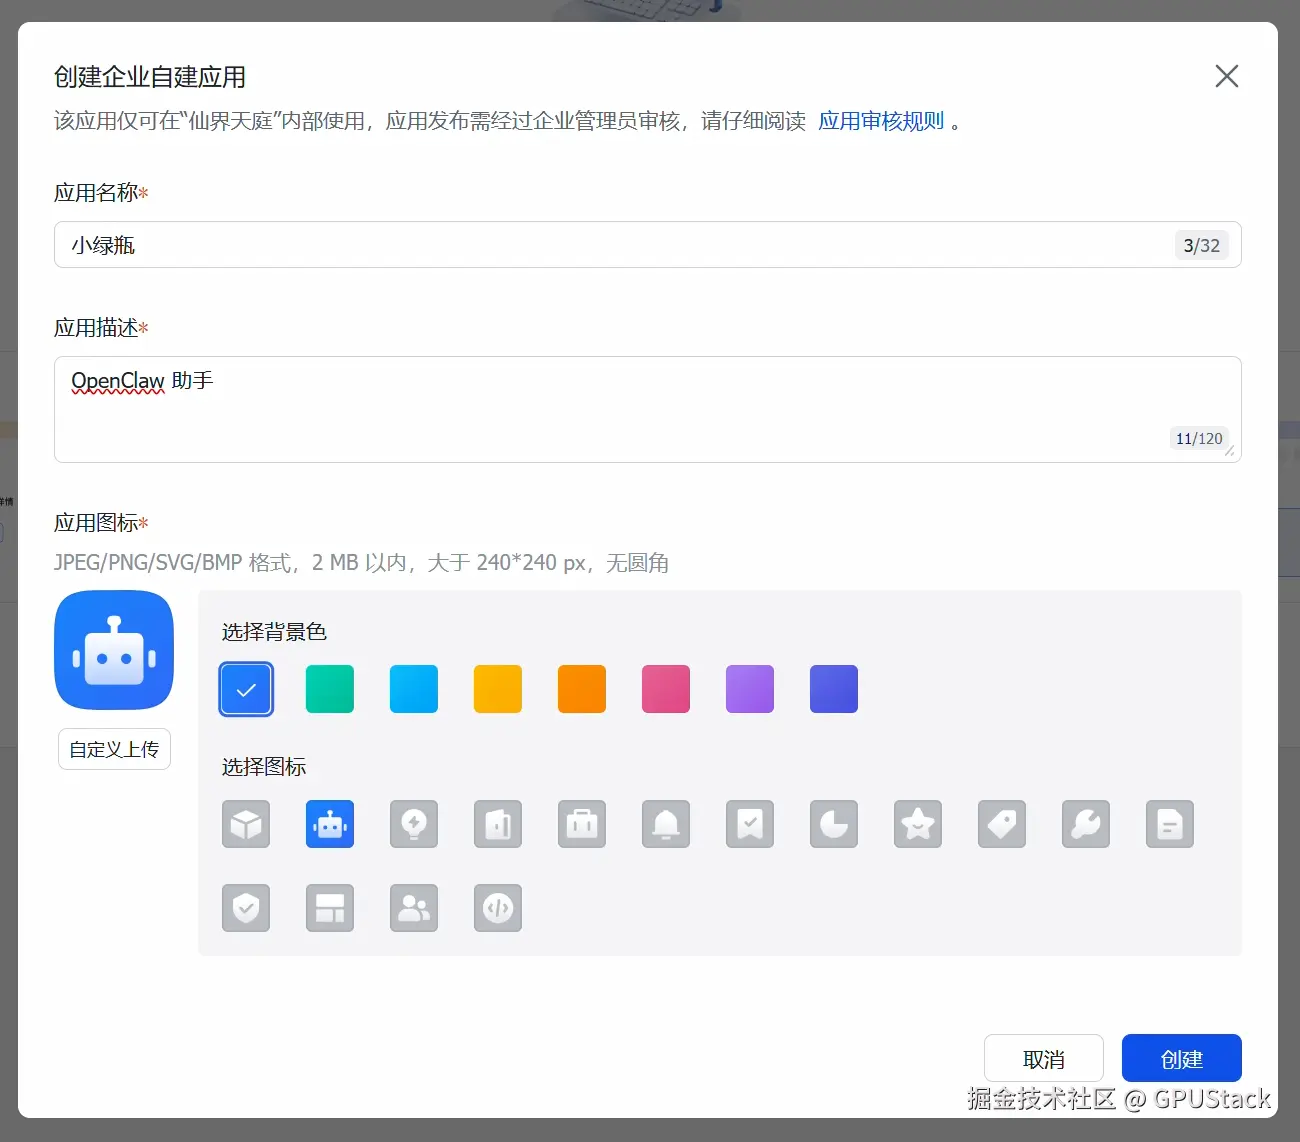Click the 取消 cancel button
This screenshot has width=1300, height=1142.
1044,1058
